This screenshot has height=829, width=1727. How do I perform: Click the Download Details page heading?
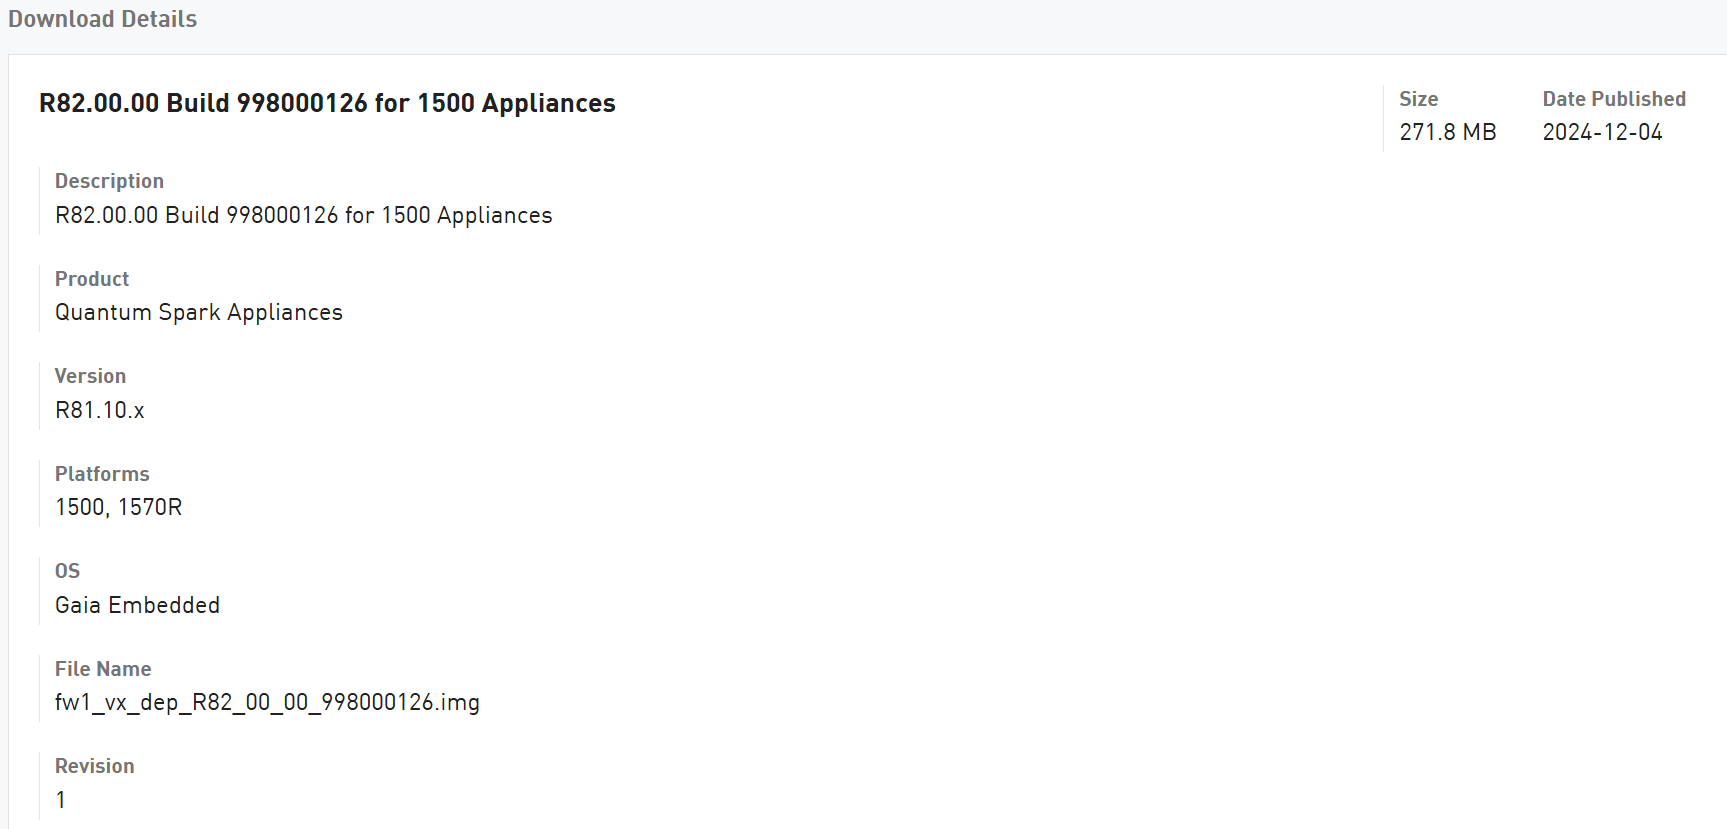pyautogui.click(x=102, y=19)
